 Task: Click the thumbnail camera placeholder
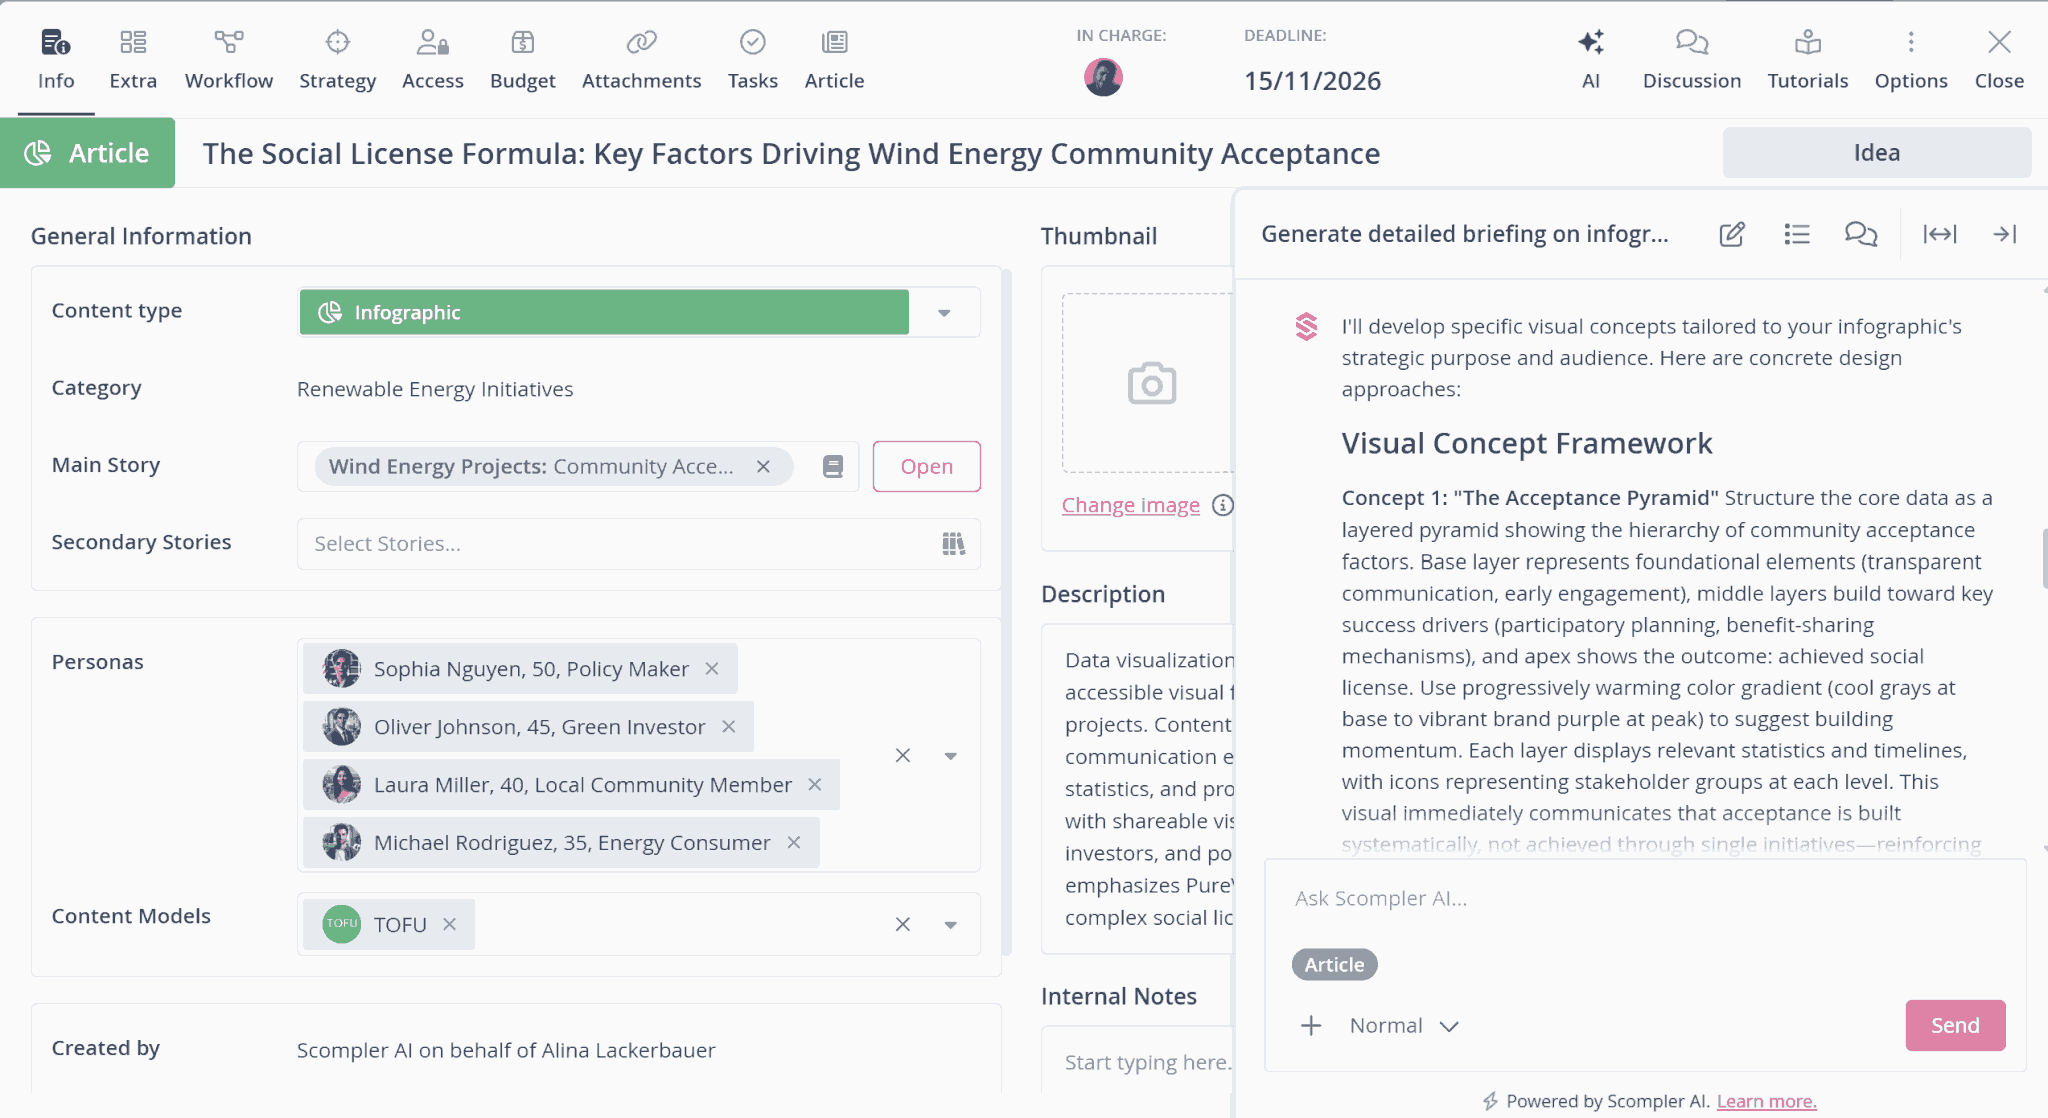point(1151,383)
